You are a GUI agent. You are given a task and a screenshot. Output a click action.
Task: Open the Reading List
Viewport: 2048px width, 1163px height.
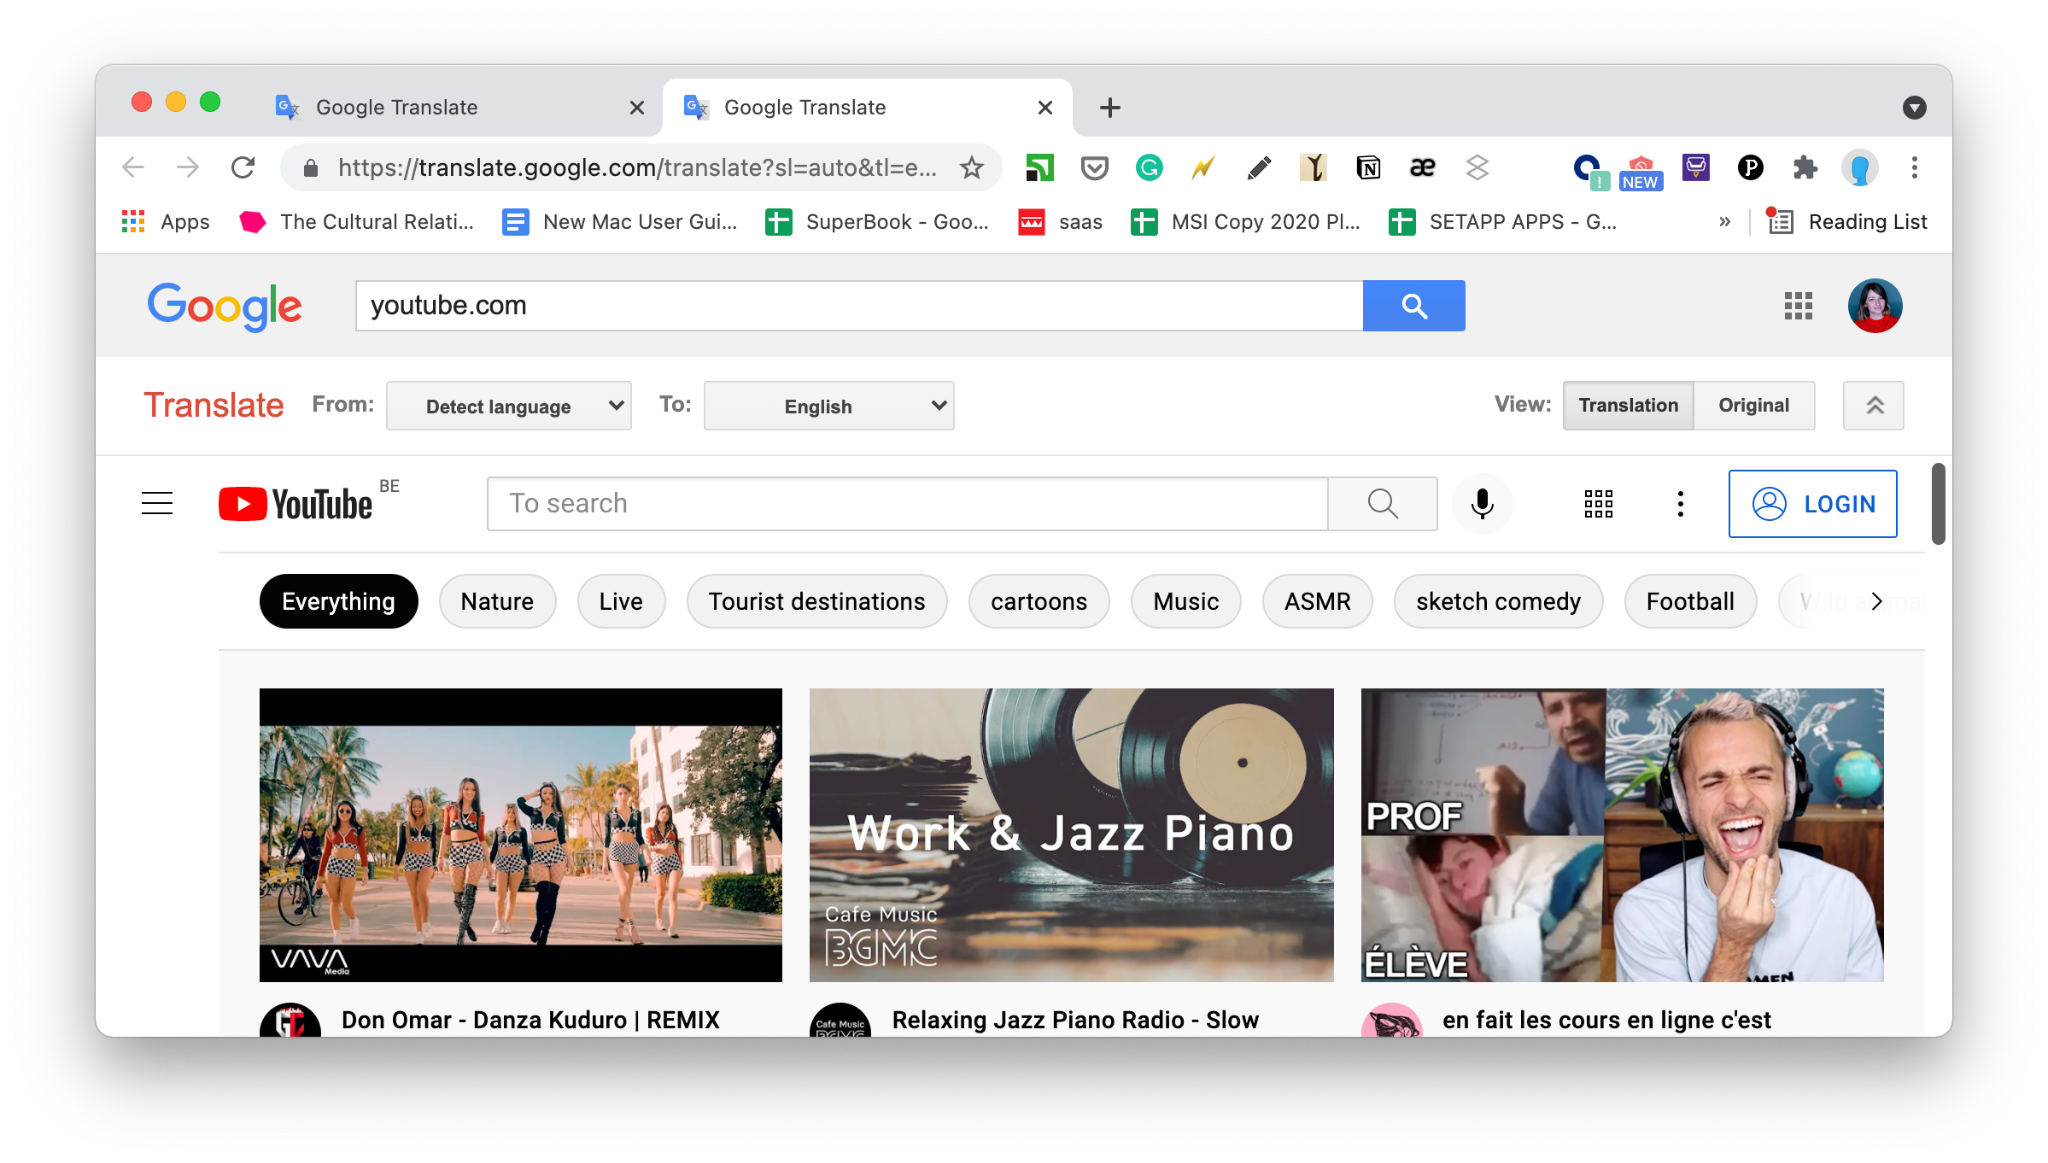(x=1848, y=222)
